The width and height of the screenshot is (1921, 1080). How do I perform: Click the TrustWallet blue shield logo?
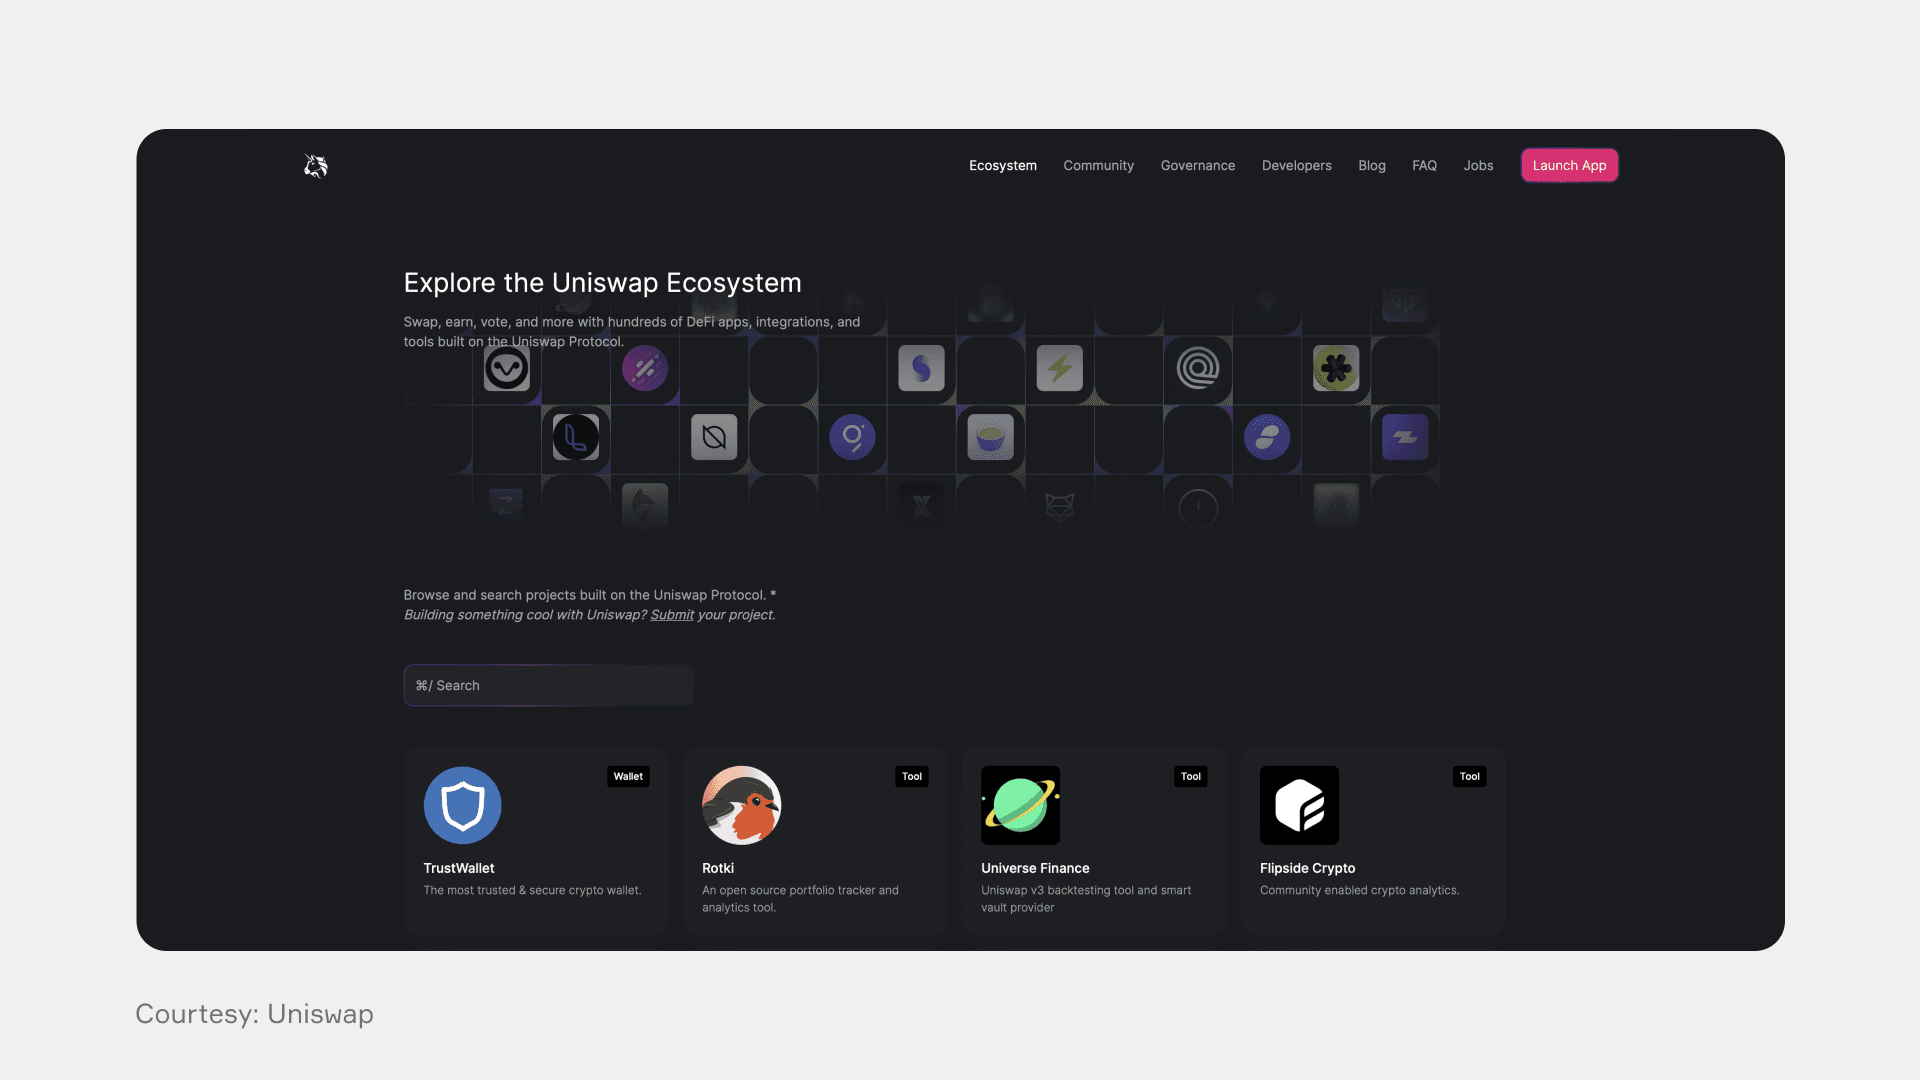click(462, 806)
